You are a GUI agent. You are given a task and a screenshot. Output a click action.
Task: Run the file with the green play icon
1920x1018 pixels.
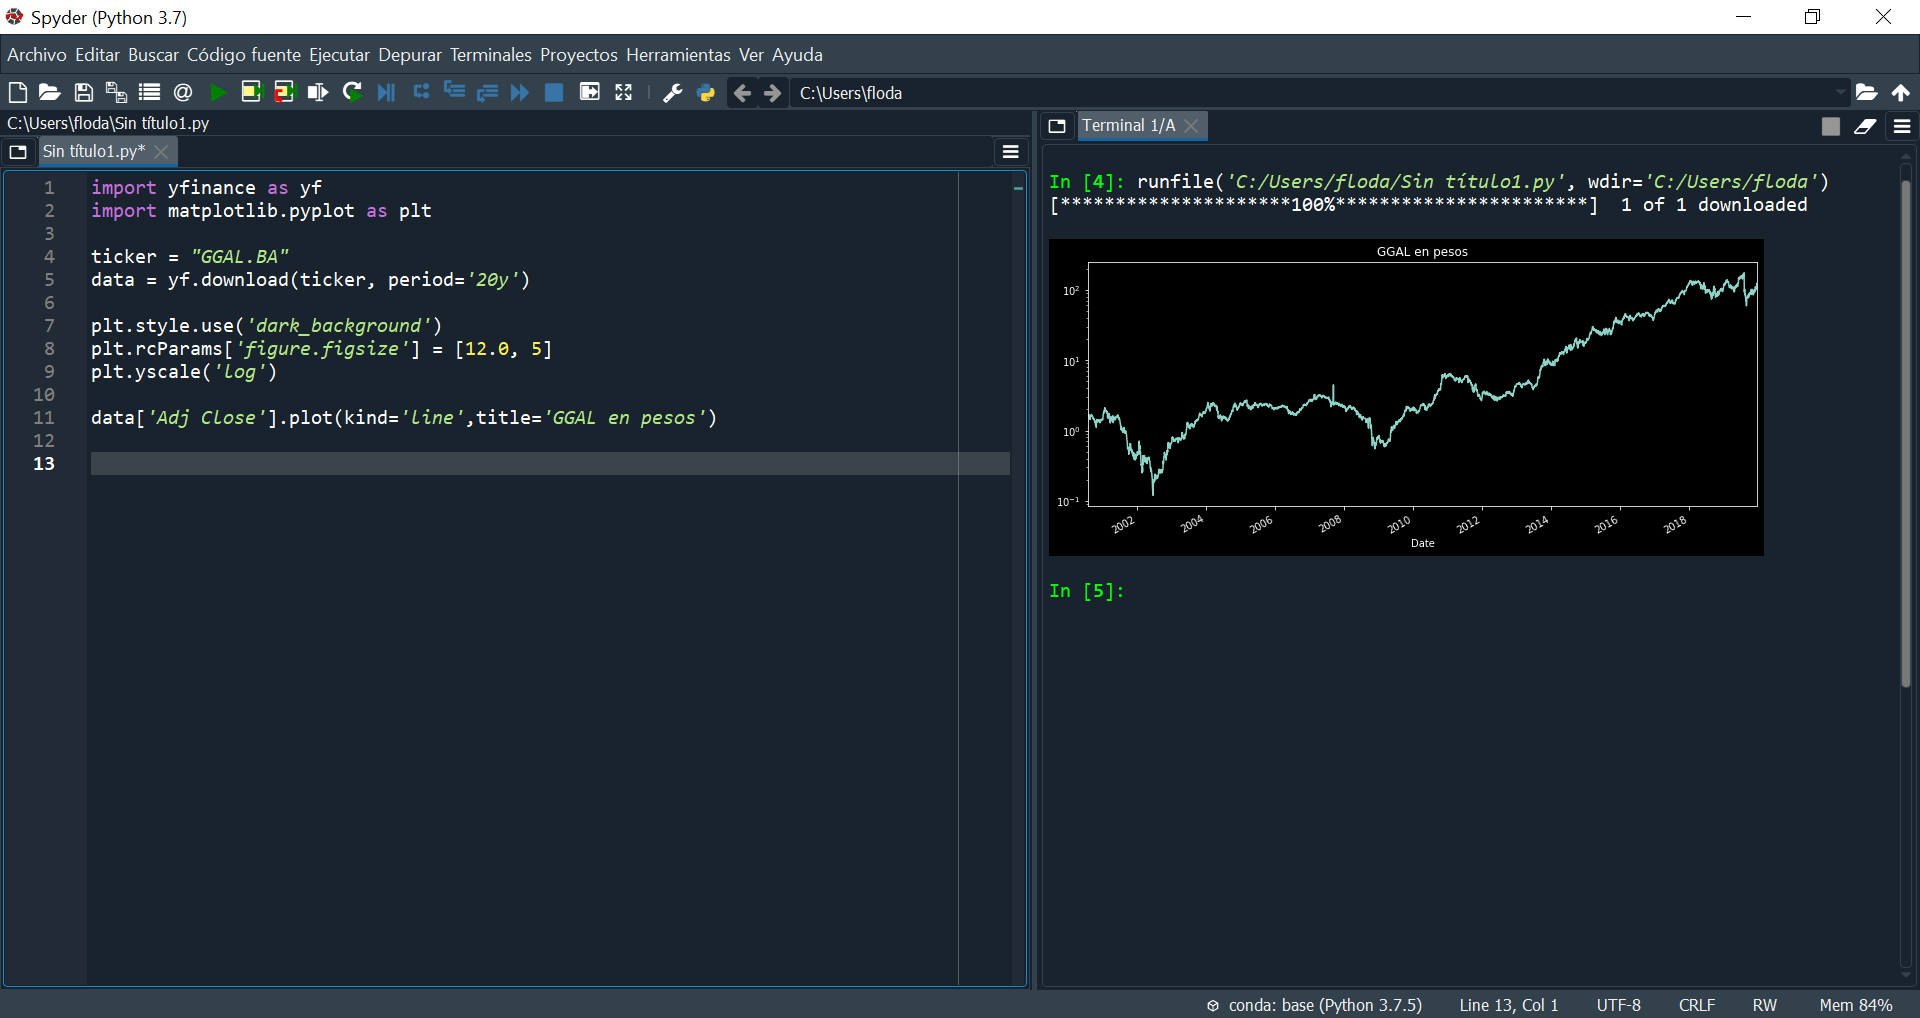click(218, 93)
